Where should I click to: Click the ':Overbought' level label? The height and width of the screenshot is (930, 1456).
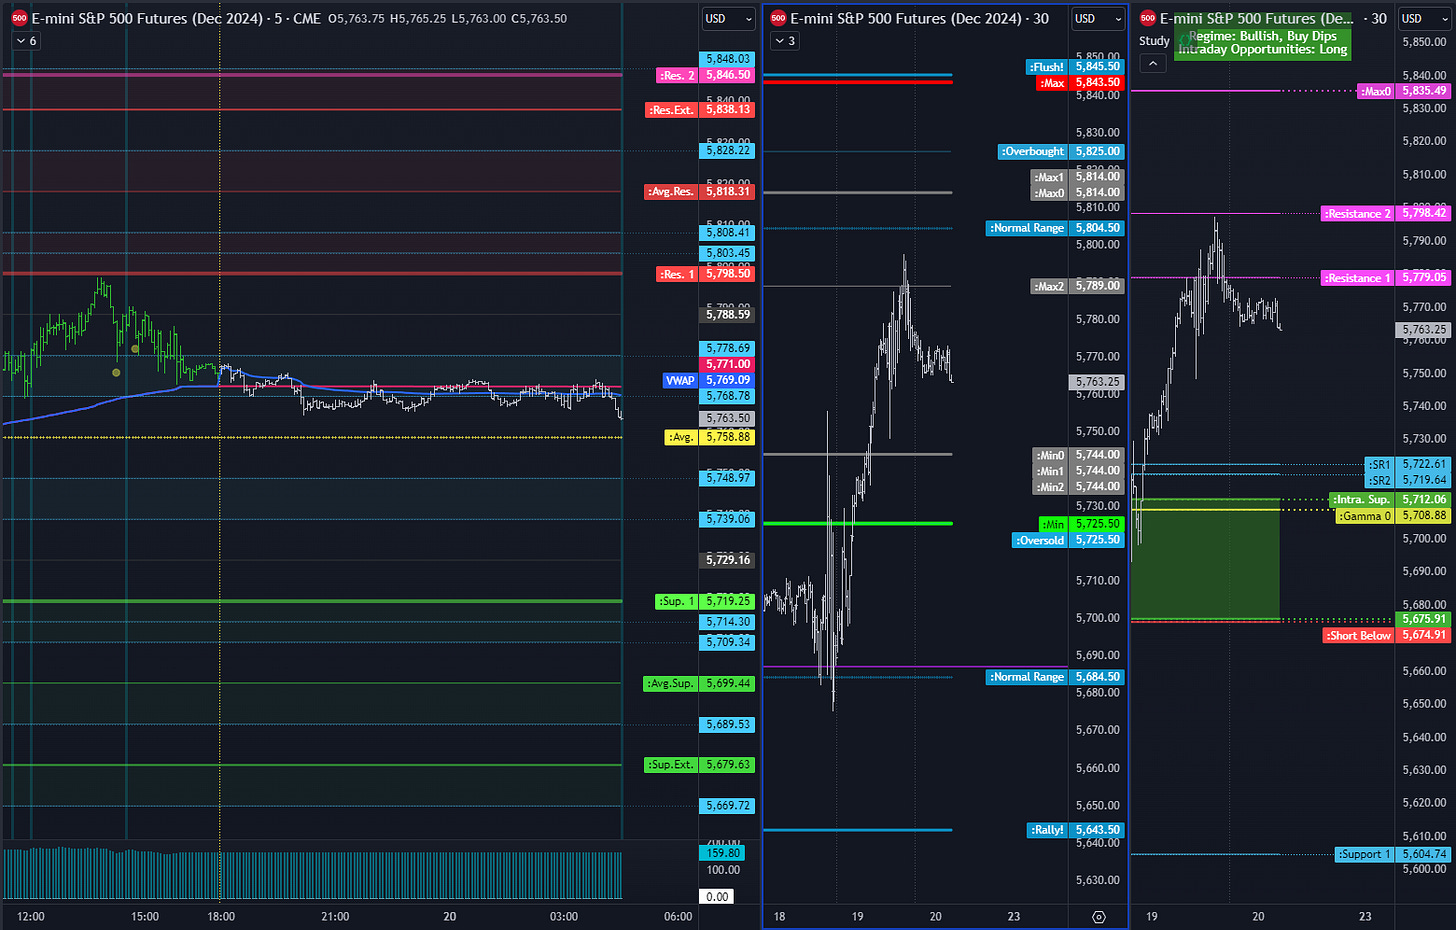(x=1033, y=152)
